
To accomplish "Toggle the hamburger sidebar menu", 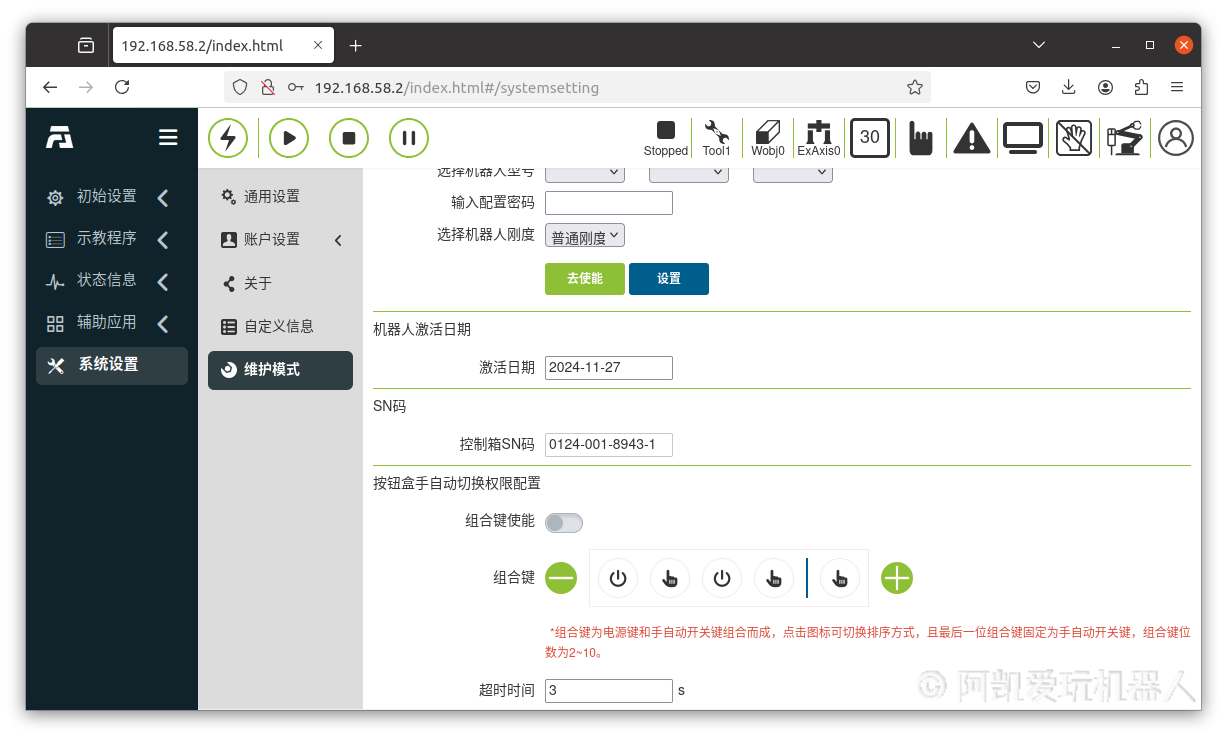I will coord(168,138).
